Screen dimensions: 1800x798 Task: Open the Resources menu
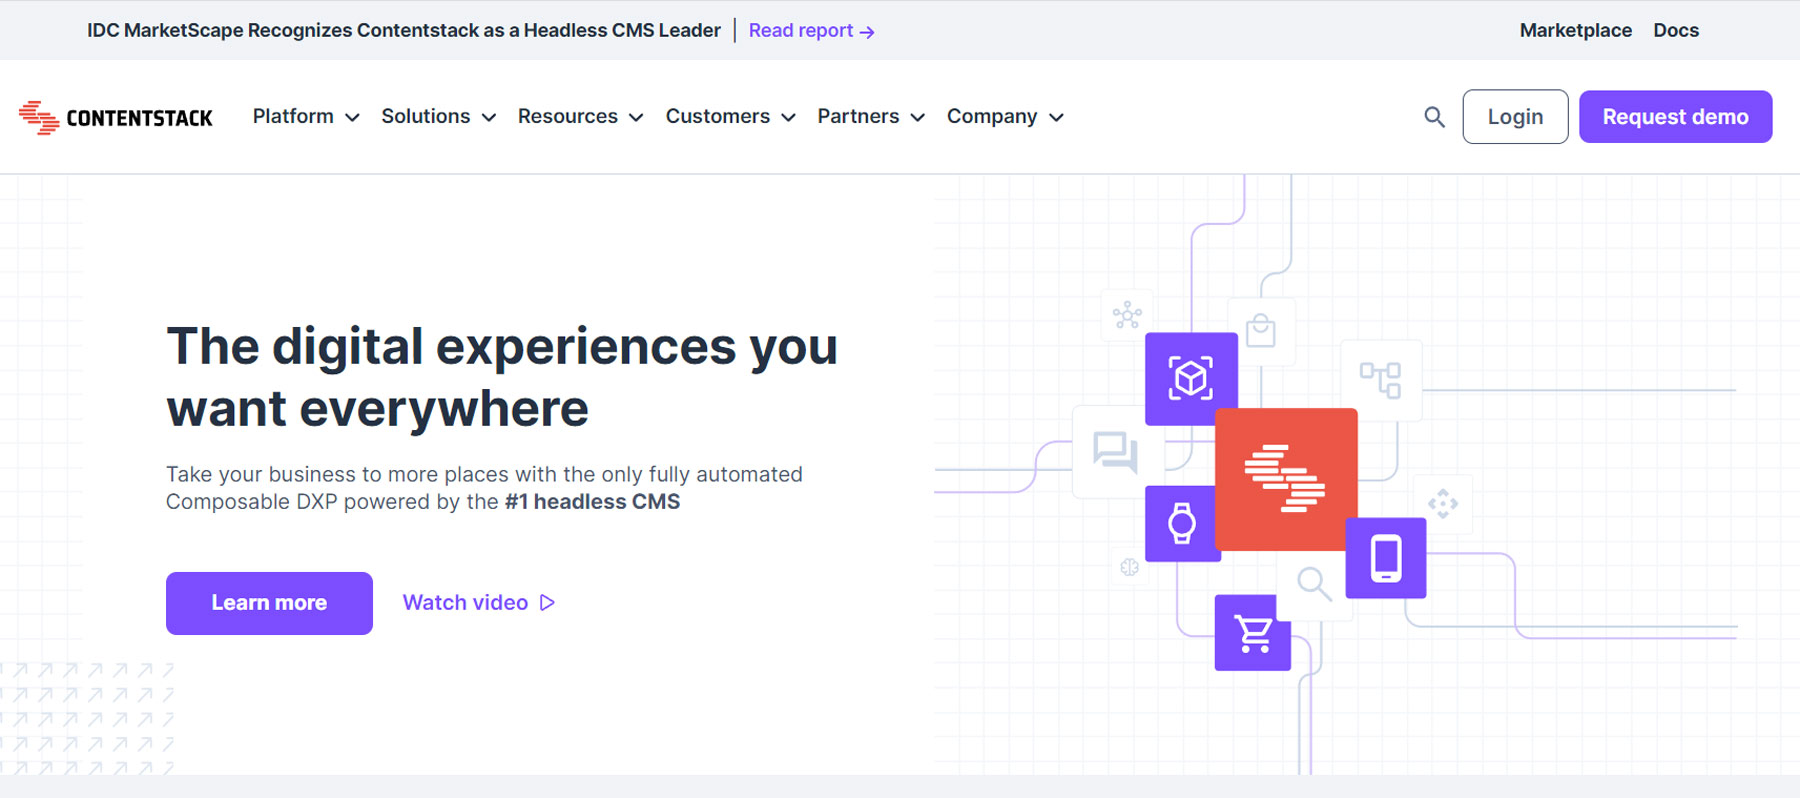point(581,117)
